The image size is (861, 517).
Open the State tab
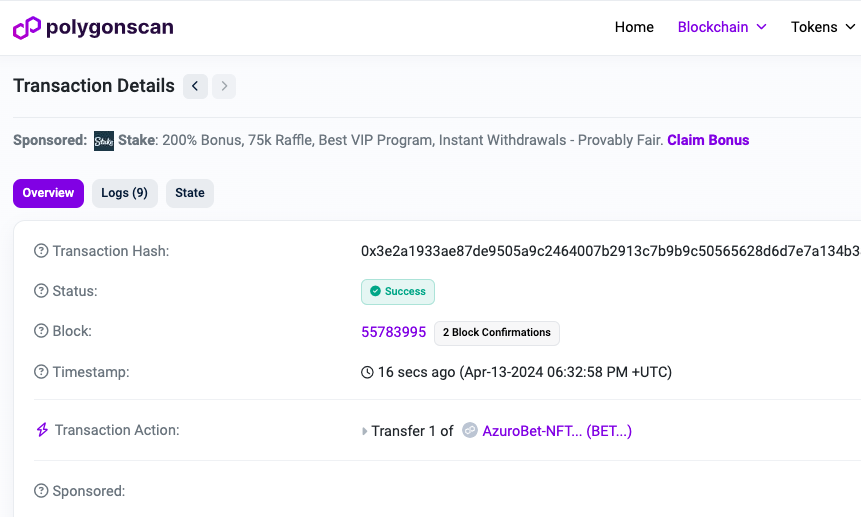pos(190,193)
